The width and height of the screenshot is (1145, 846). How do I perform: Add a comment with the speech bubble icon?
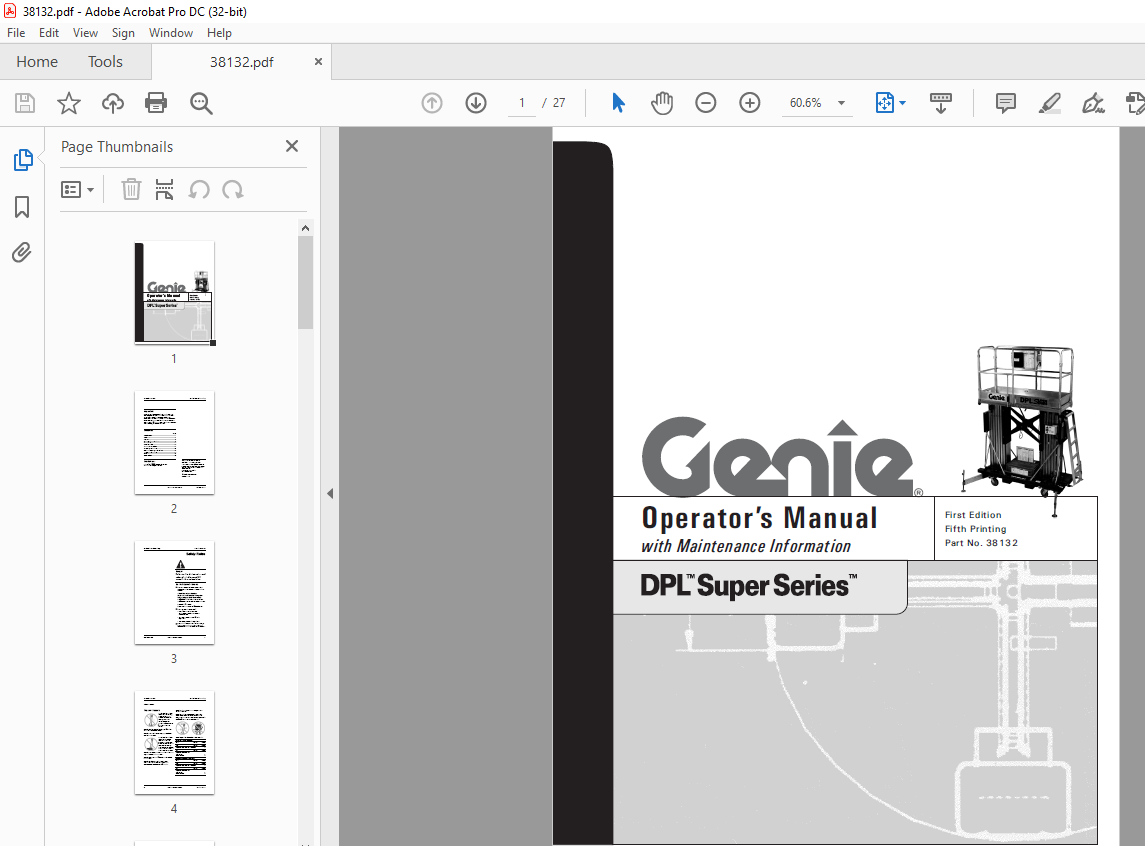point(1006,103)
